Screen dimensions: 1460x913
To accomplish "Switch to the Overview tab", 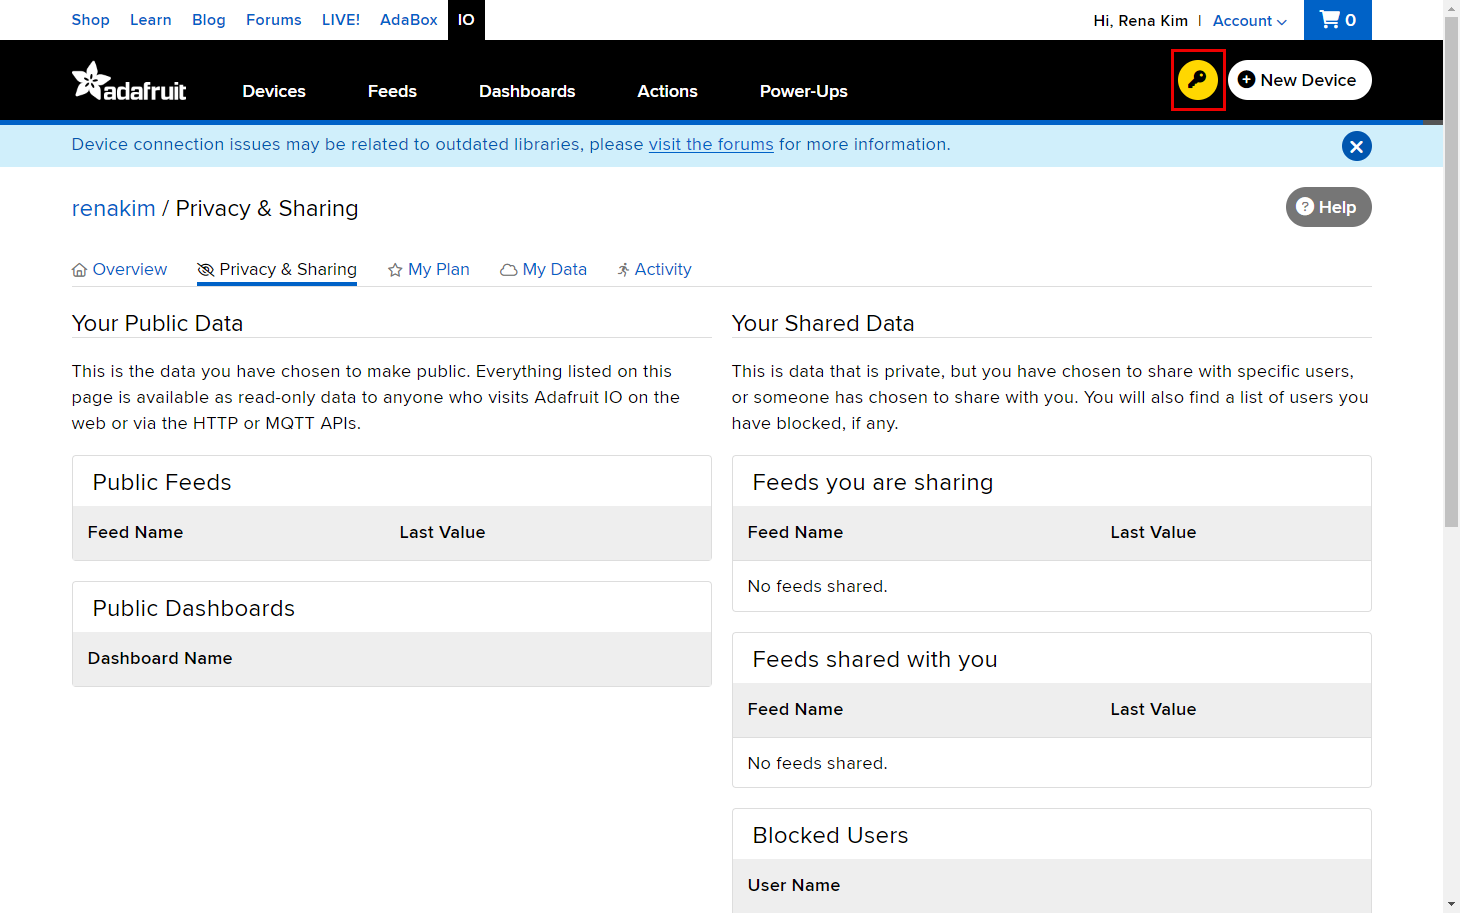I will pos(120,269).
